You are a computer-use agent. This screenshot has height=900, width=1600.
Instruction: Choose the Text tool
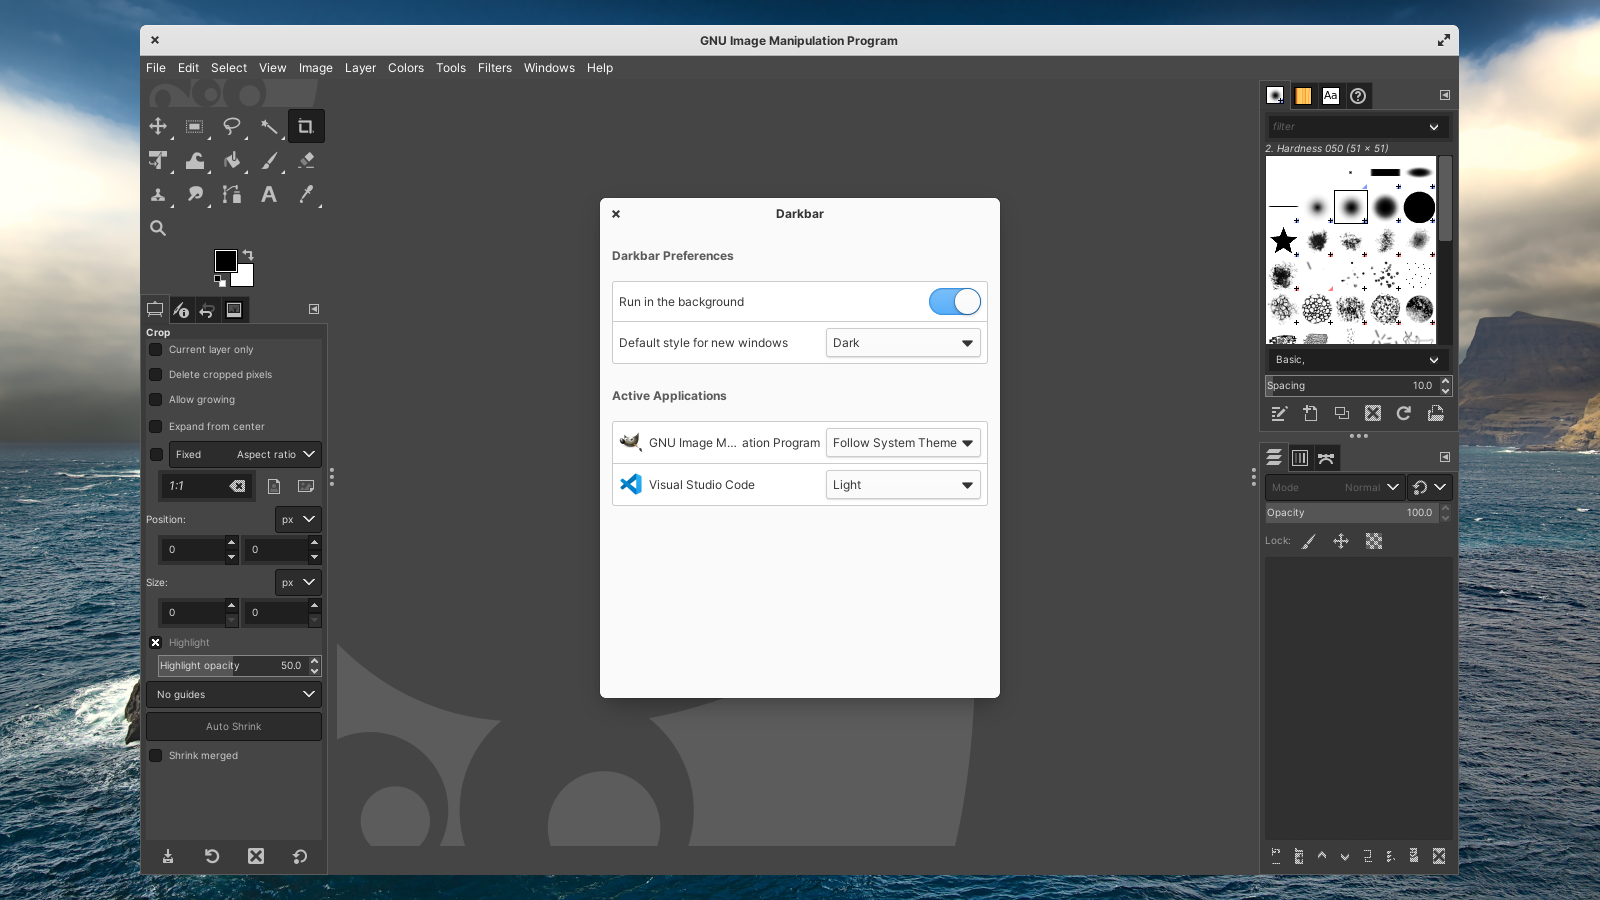click(268, 194)
